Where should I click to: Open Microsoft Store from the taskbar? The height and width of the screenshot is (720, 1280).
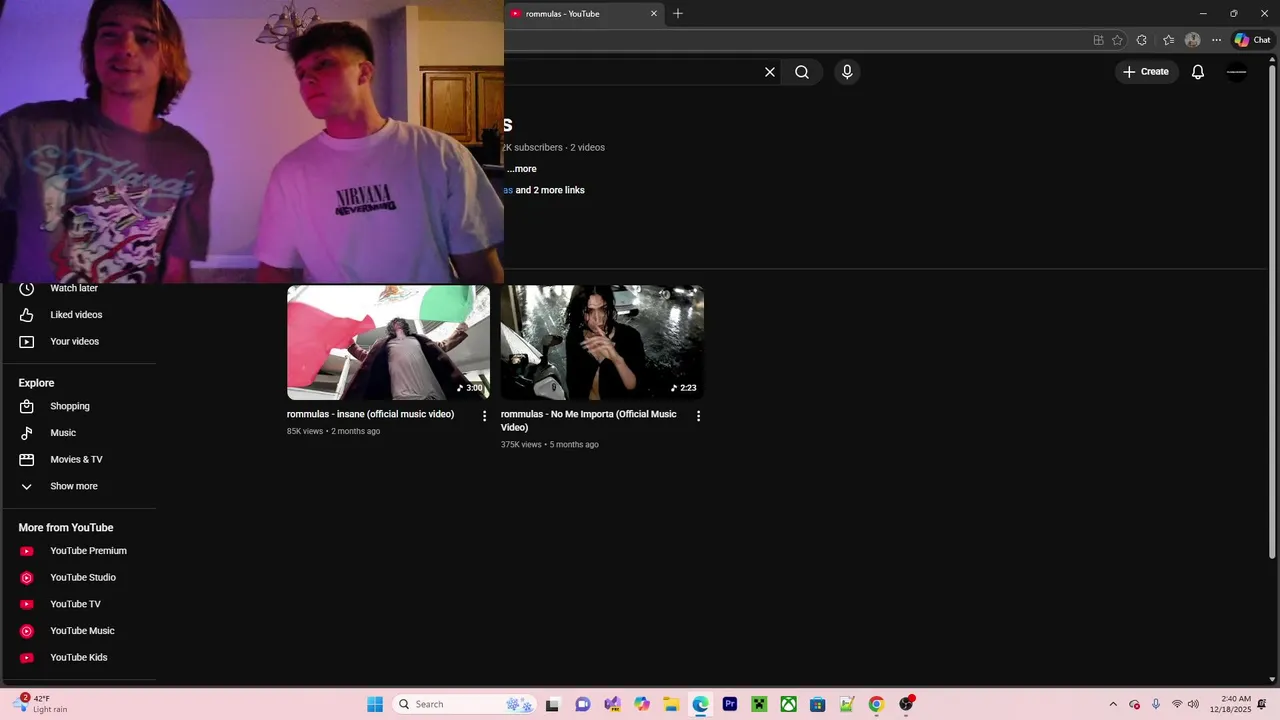click(817, 704)
